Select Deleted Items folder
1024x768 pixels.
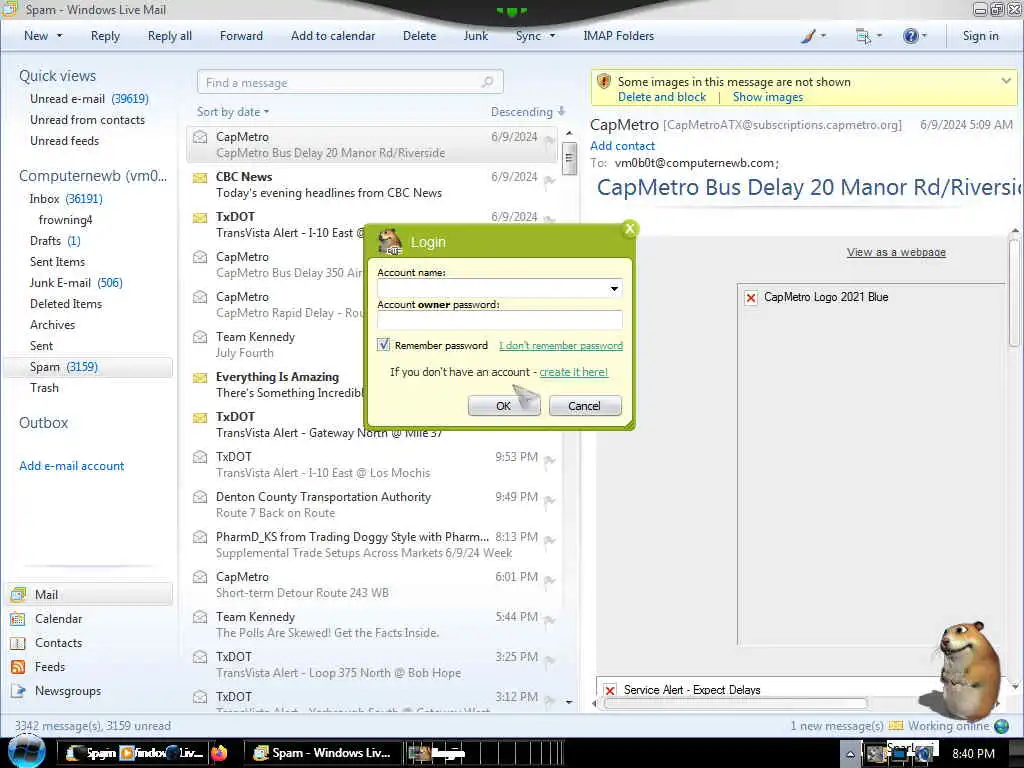65,304
